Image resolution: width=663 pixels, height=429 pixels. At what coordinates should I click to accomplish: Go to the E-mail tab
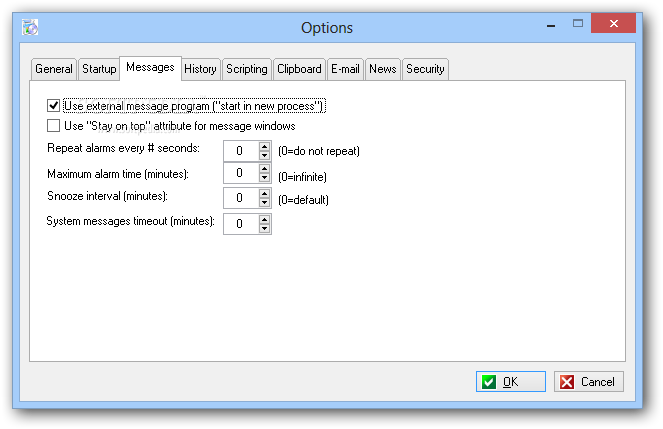(x=345, y=69)
